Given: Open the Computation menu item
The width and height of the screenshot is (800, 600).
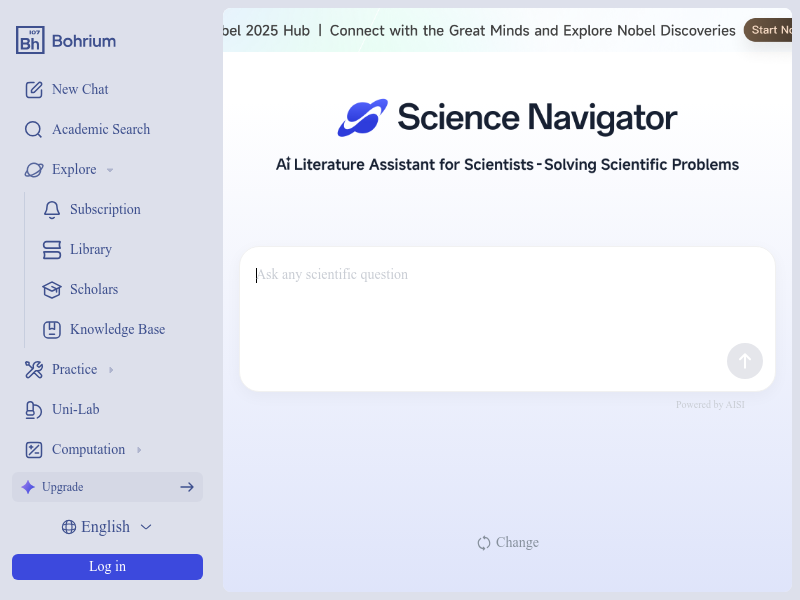Looking at the screenshot, I should click(x=88, y=450).
